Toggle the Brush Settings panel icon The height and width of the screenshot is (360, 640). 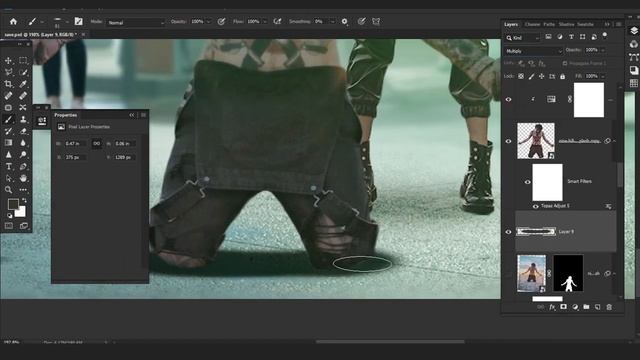point(78,22)
